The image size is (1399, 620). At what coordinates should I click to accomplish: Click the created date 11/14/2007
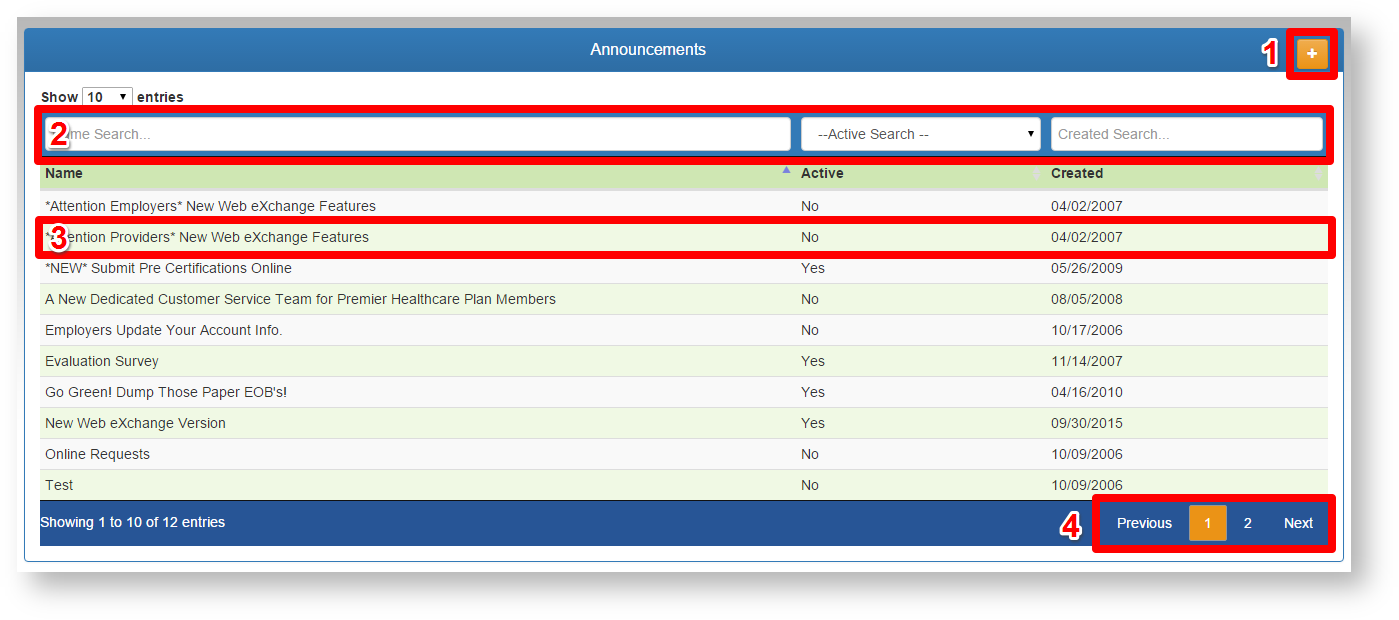point(1087,361)
